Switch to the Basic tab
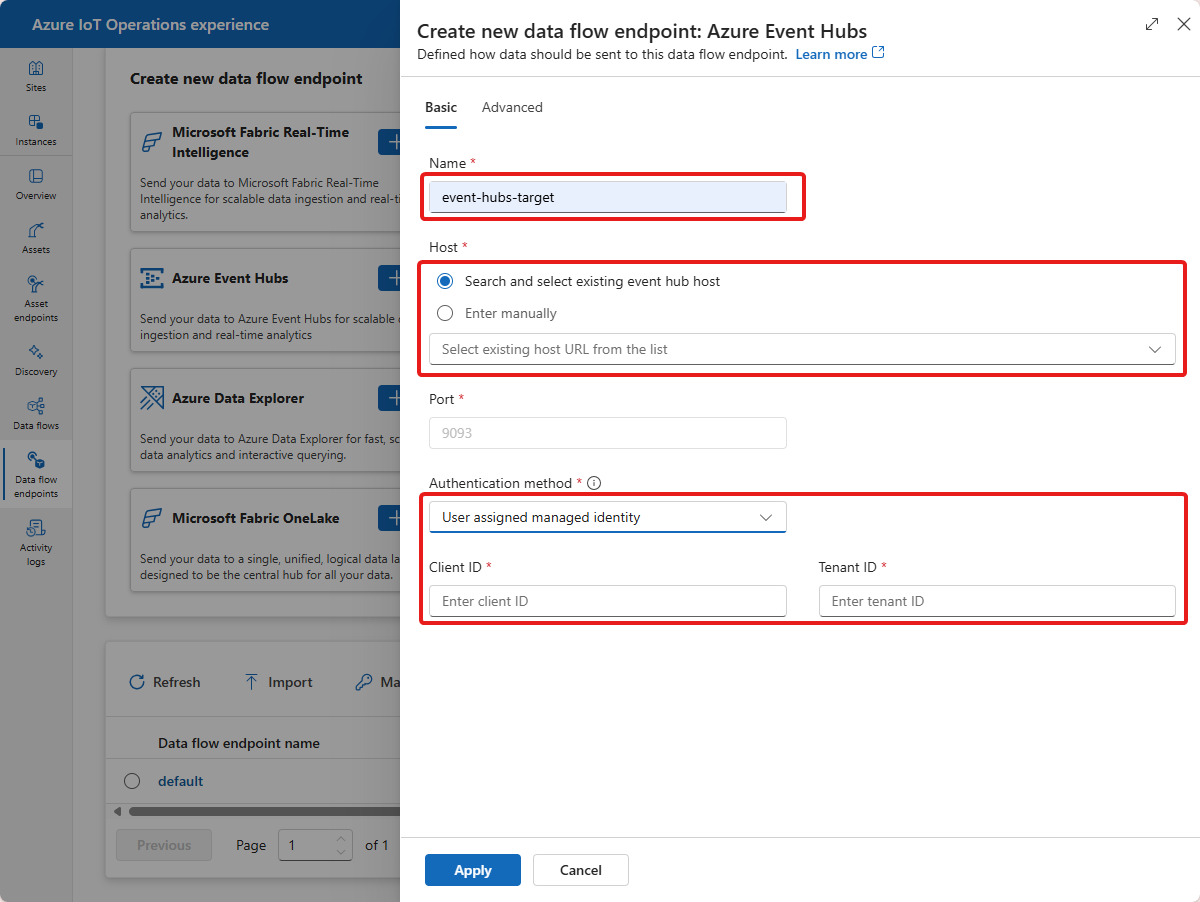1200x902 pixels. click(x=441, y=107)
